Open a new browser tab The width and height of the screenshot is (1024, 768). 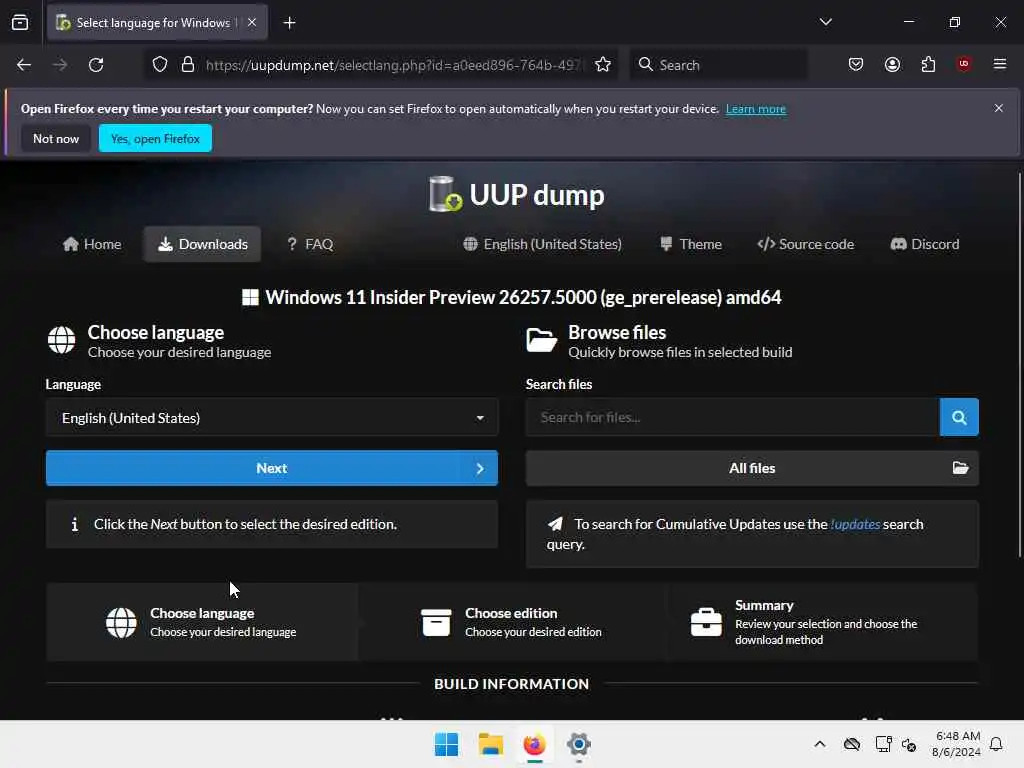(289, 23)
